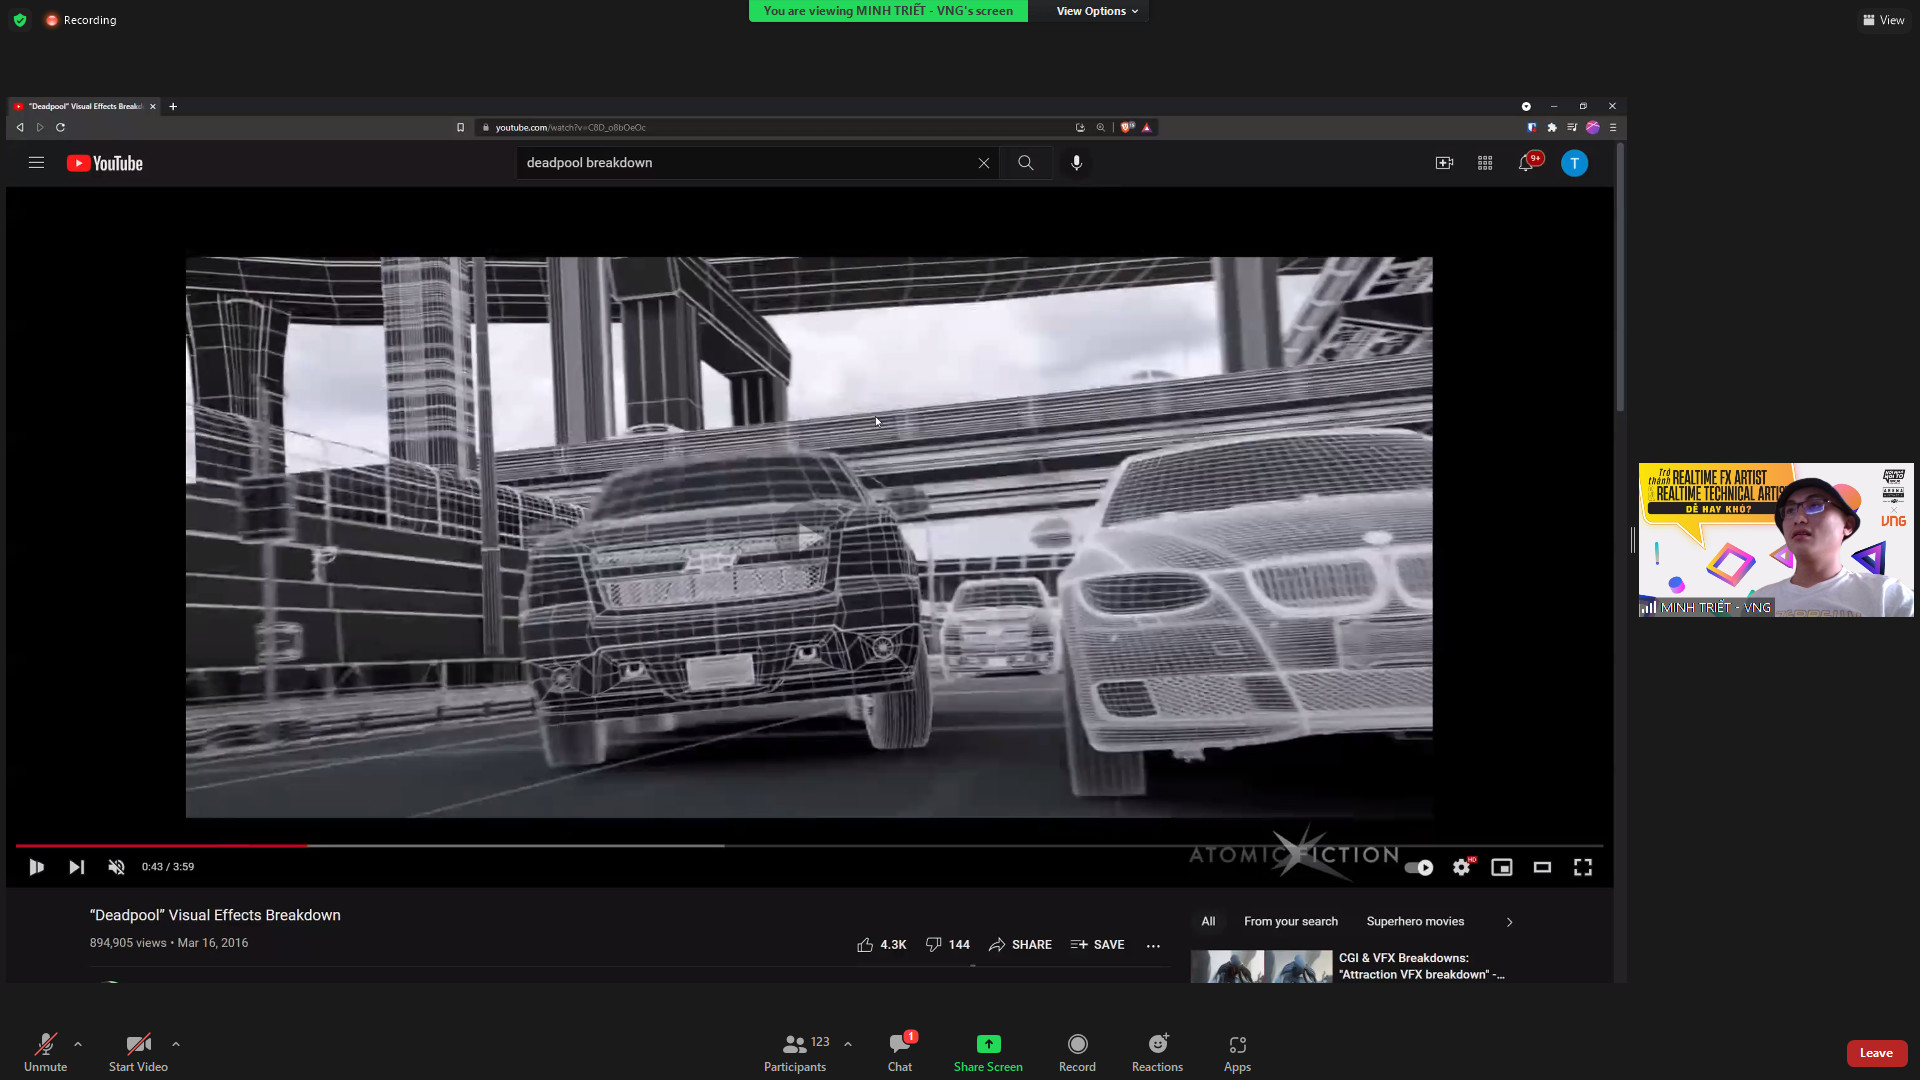Screen dimensions: 1920x1080
Task: Click the YouTube logo
Action: point(105,163)
